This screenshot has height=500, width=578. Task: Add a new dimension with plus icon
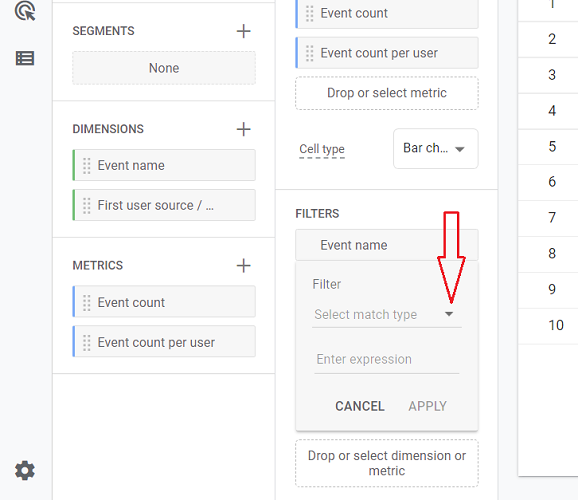[243, 129]
